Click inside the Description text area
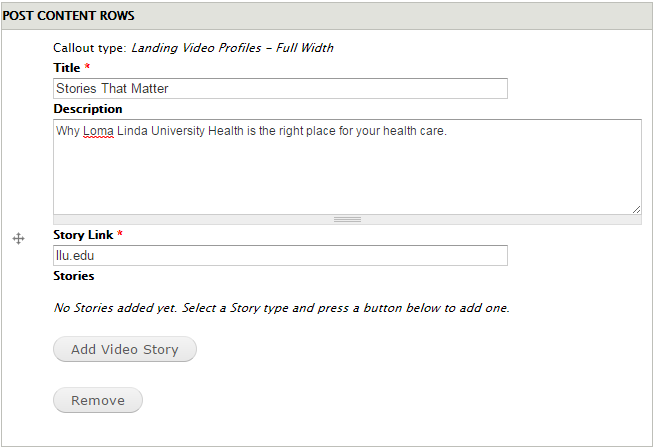The height and width of the screenshot is (447, 654). coord(347,167)
